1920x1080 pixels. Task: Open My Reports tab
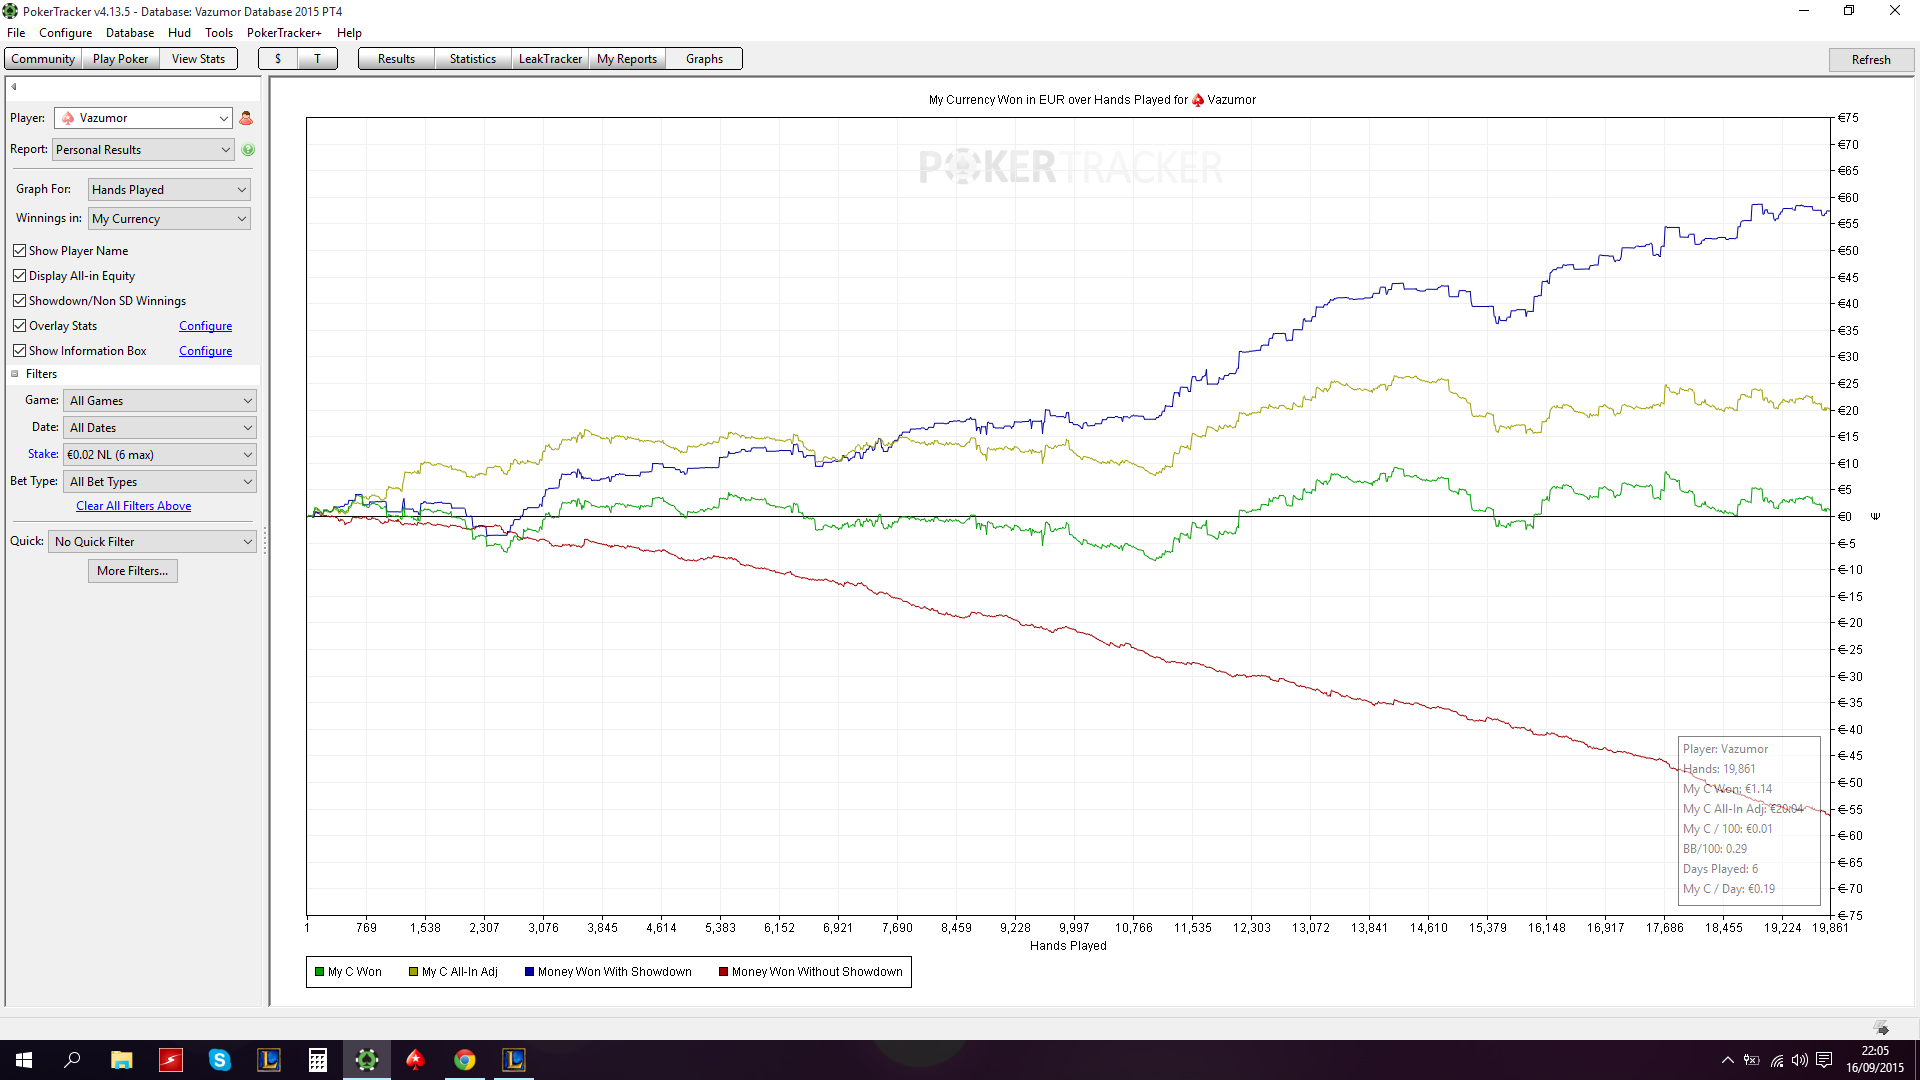click(x=627, y=59)
